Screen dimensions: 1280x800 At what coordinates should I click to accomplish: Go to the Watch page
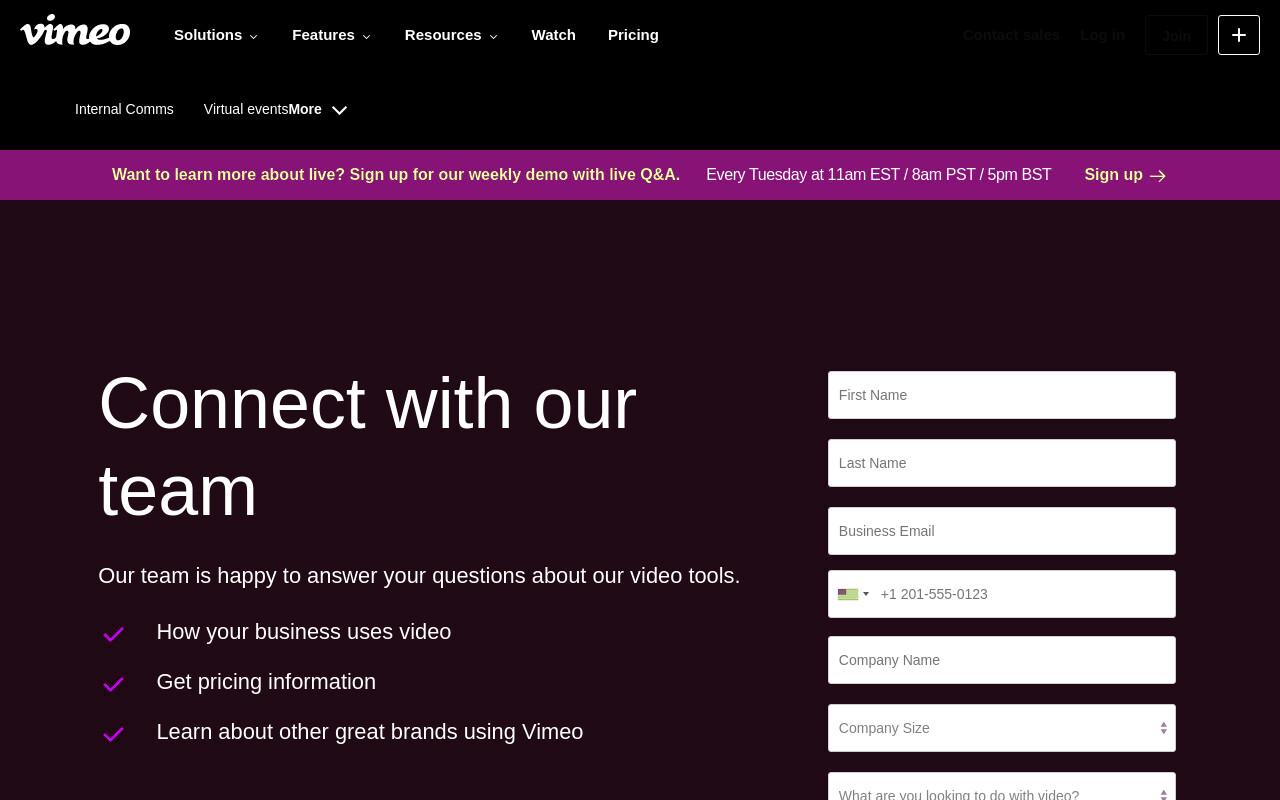point(553,35)
